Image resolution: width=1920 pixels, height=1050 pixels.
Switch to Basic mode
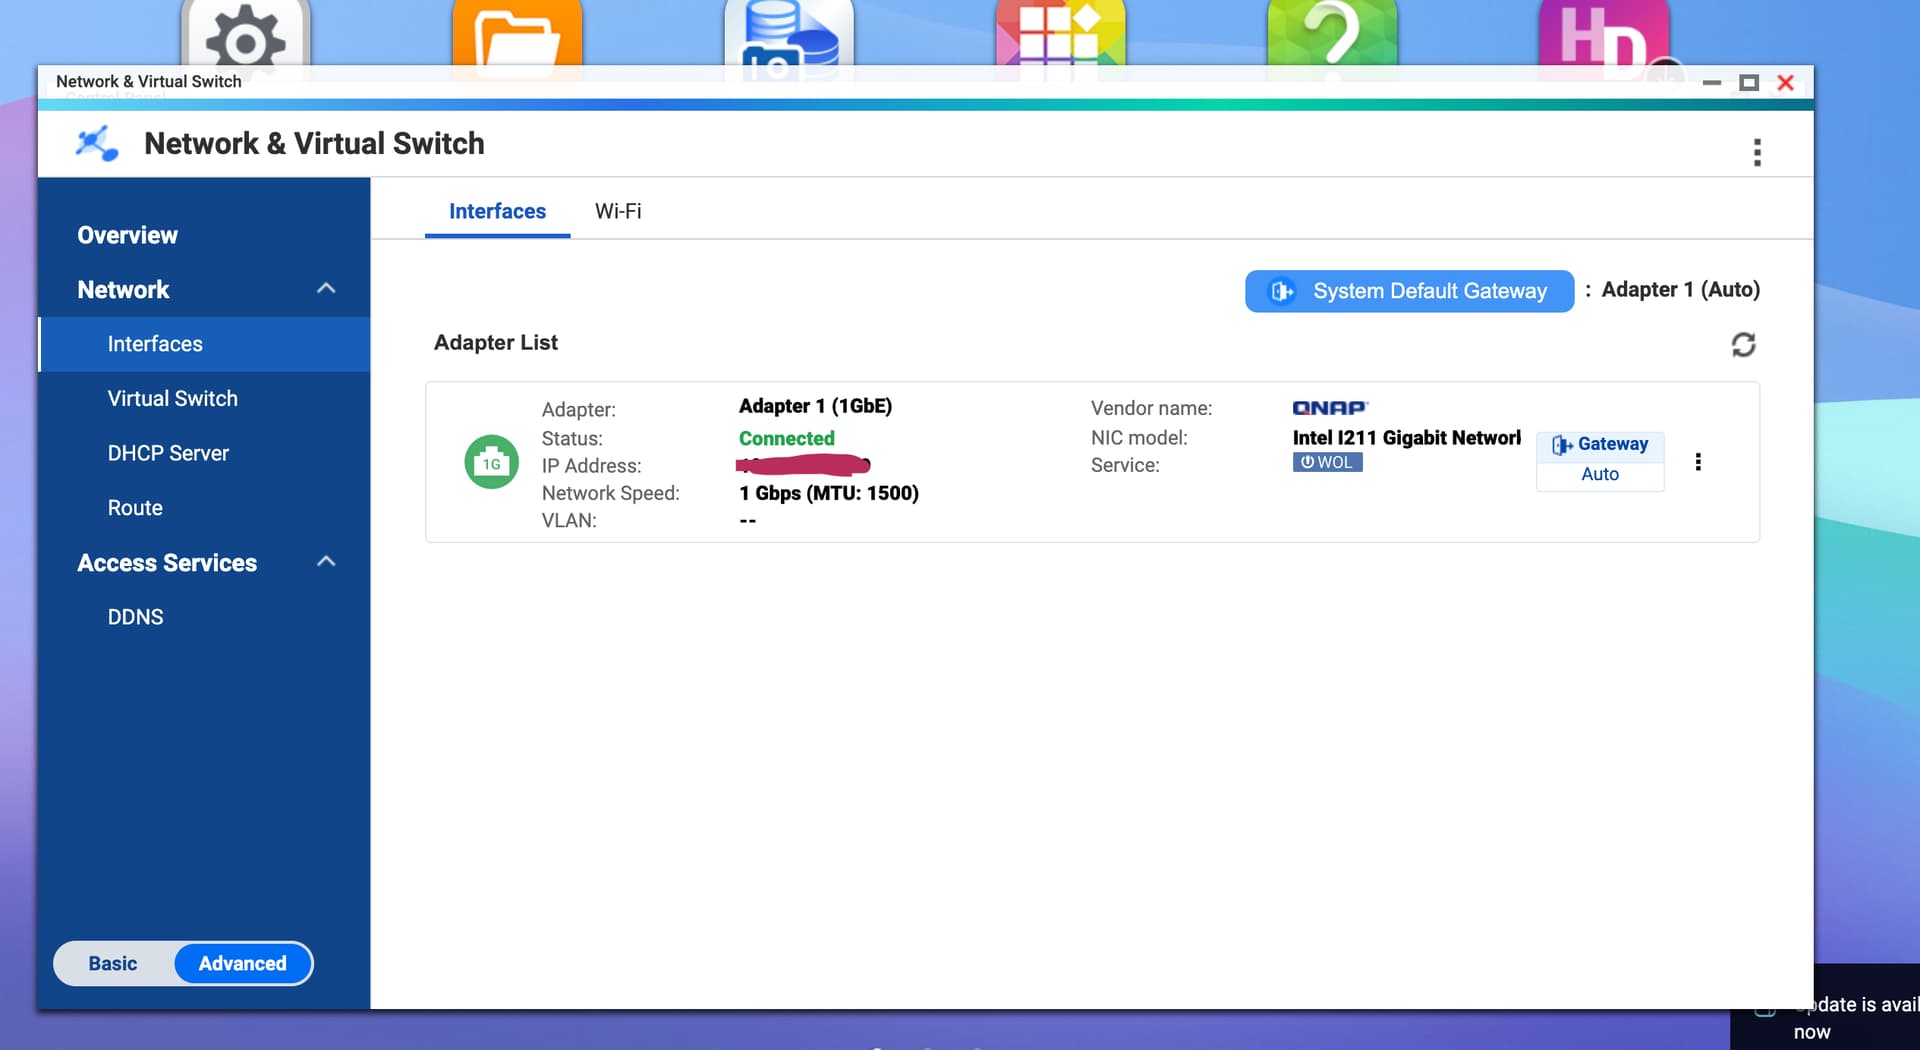coord(113,963)
